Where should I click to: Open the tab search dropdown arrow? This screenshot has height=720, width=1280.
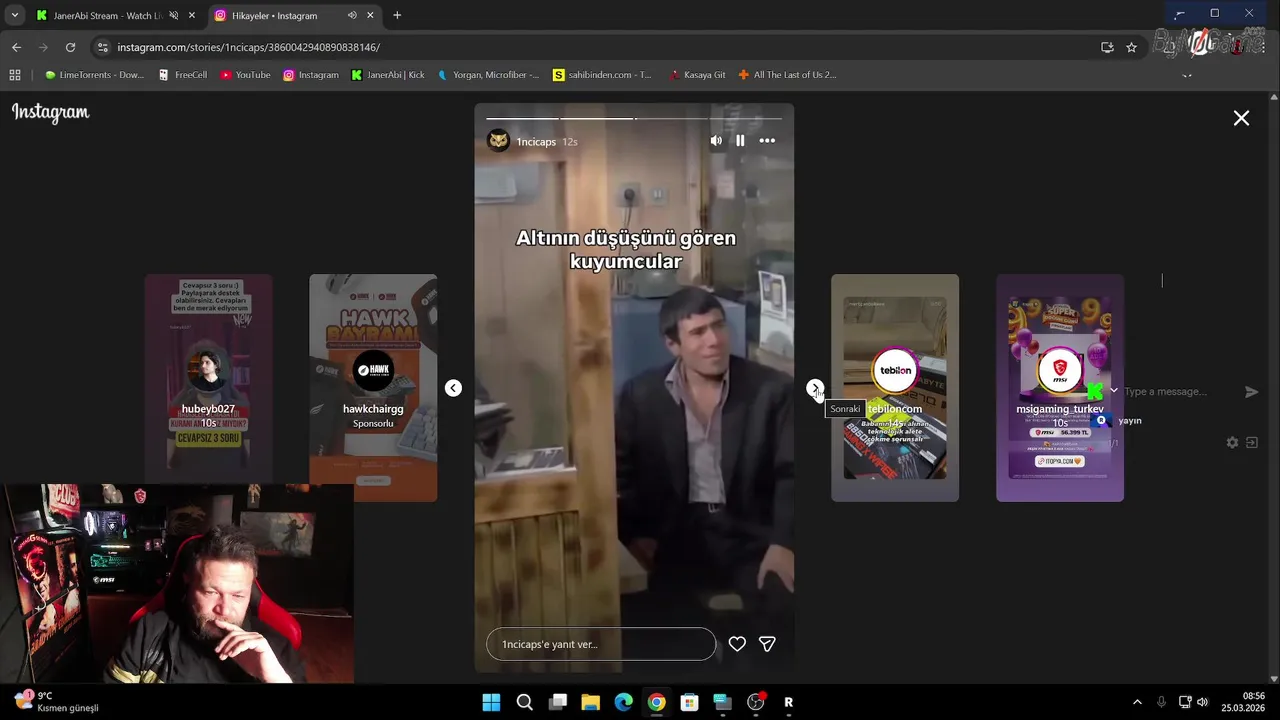(x=15, y=16)
